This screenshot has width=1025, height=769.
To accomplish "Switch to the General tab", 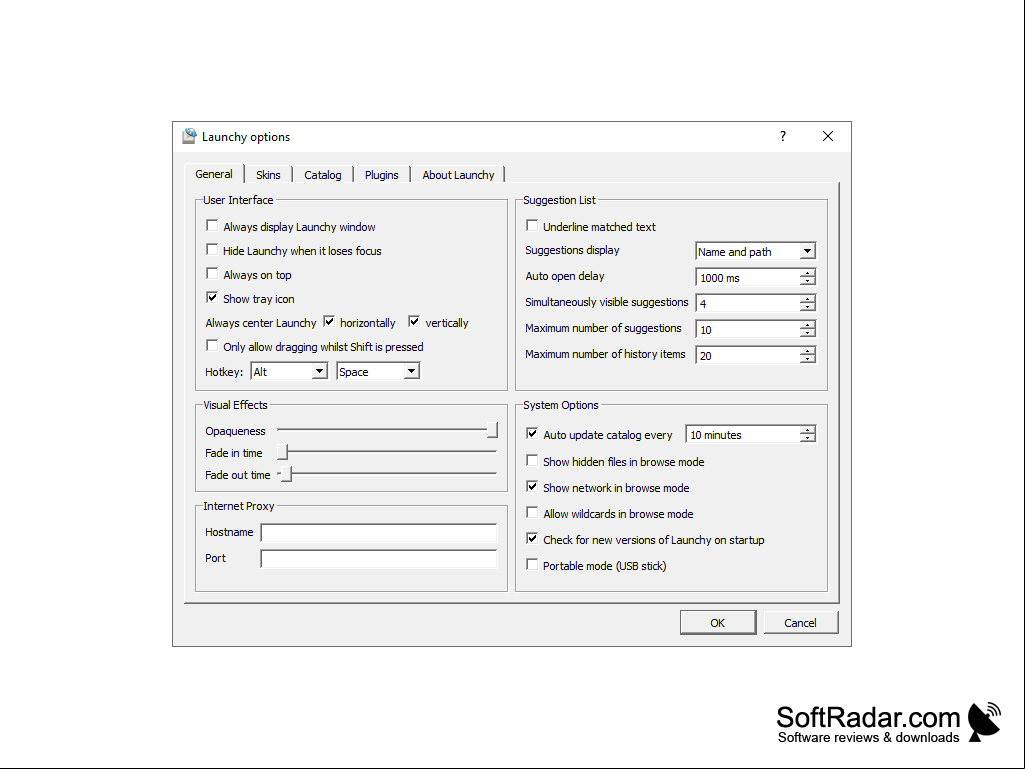I will point(214,174).
